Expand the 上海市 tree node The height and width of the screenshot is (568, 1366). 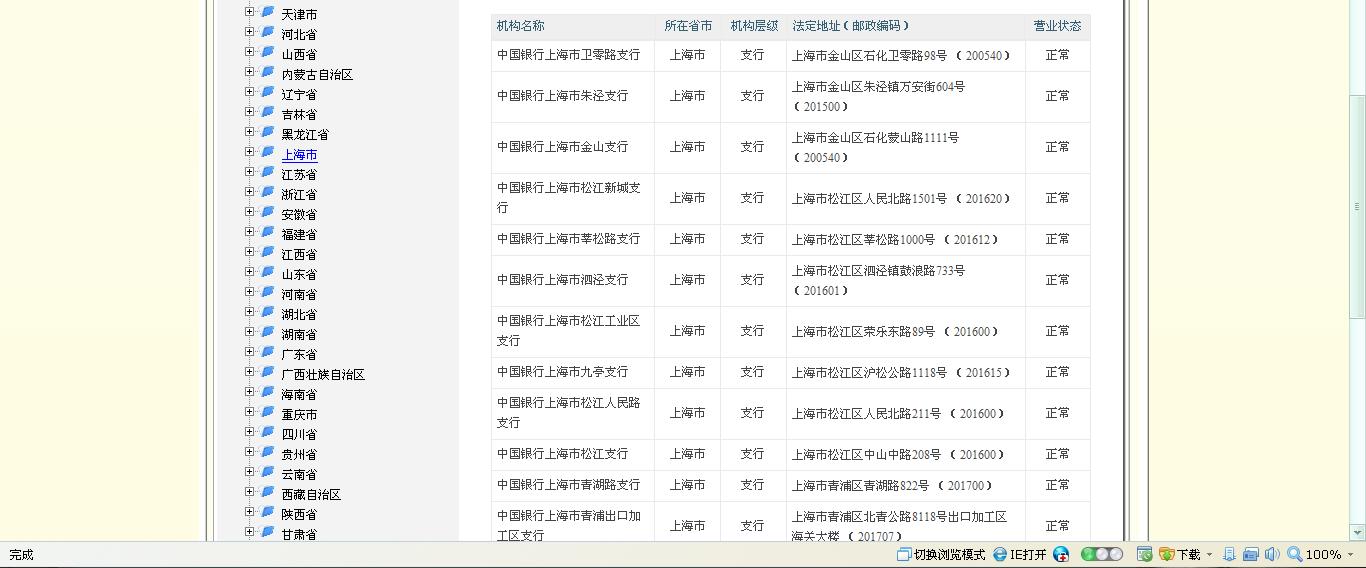coord(250,152)
